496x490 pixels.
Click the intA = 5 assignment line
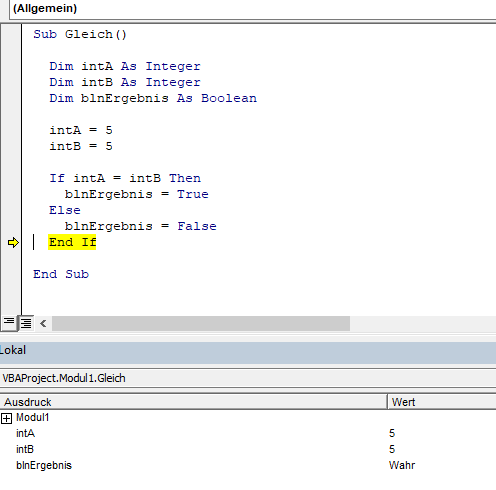coord(81,130)
